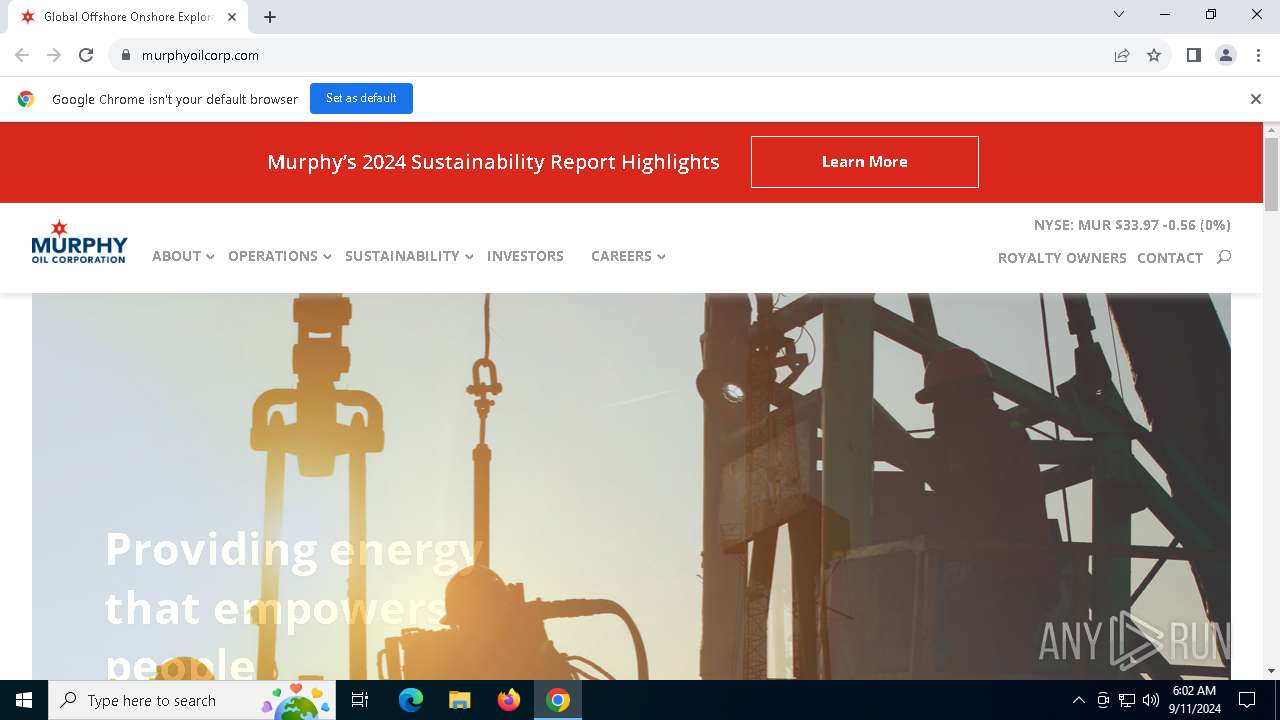1280x720 pixels.
Task: Go back using the browser back arrow
Action: (x=22, y=55)
